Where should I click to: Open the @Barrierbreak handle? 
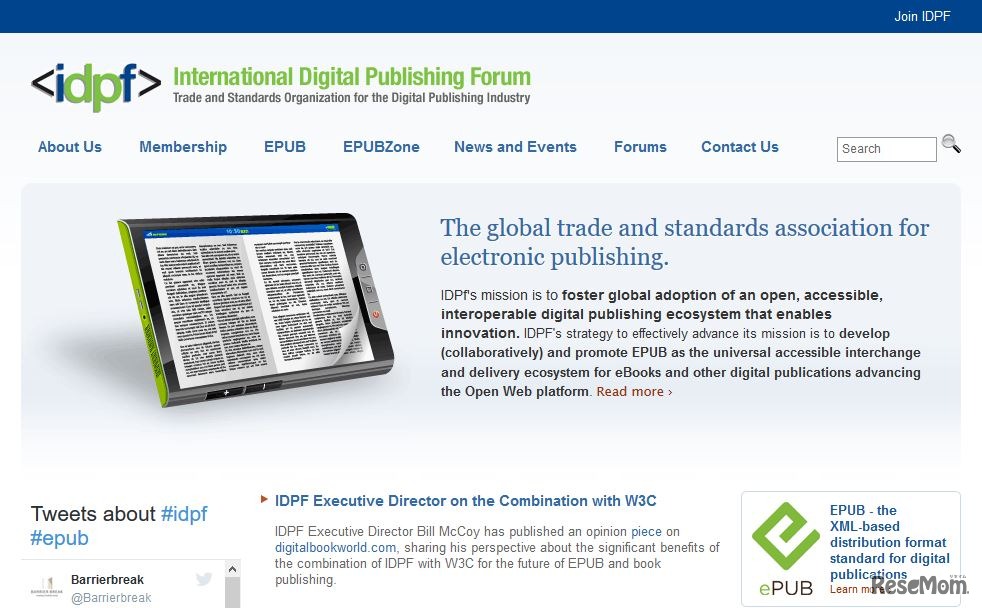click(x=111, y=598)
